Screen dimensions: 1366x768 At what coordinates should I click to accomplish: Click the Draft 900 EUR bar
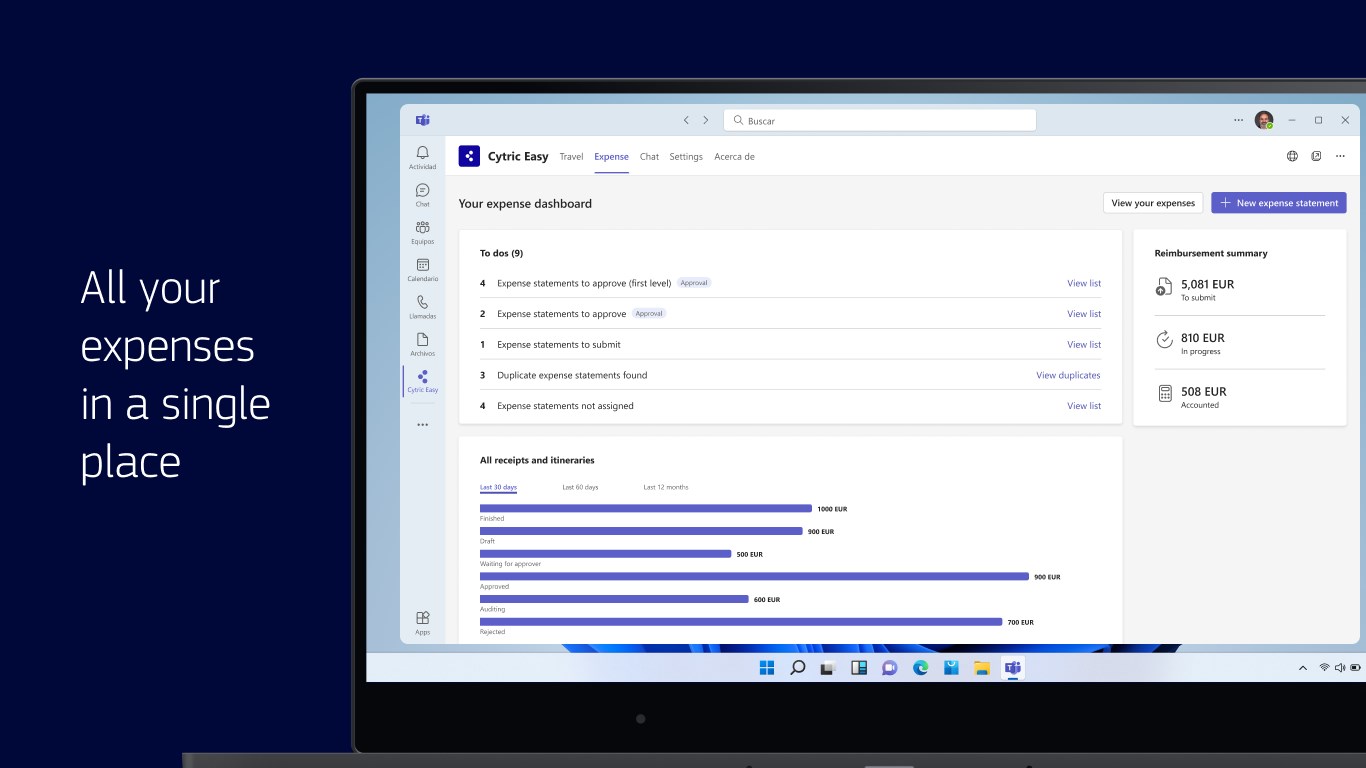[x=641, y=531]
